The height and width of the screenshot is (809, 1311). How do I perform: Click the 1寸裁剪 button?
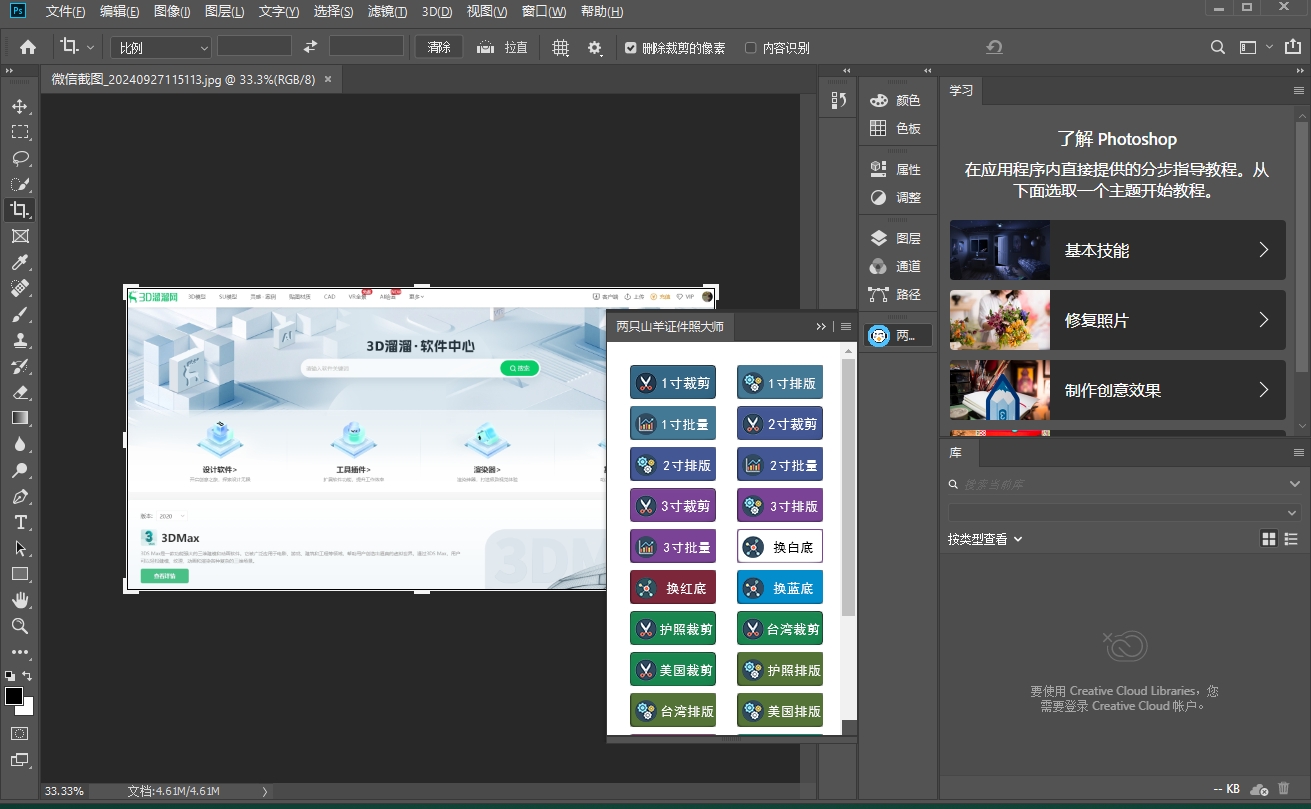[673, 383]
